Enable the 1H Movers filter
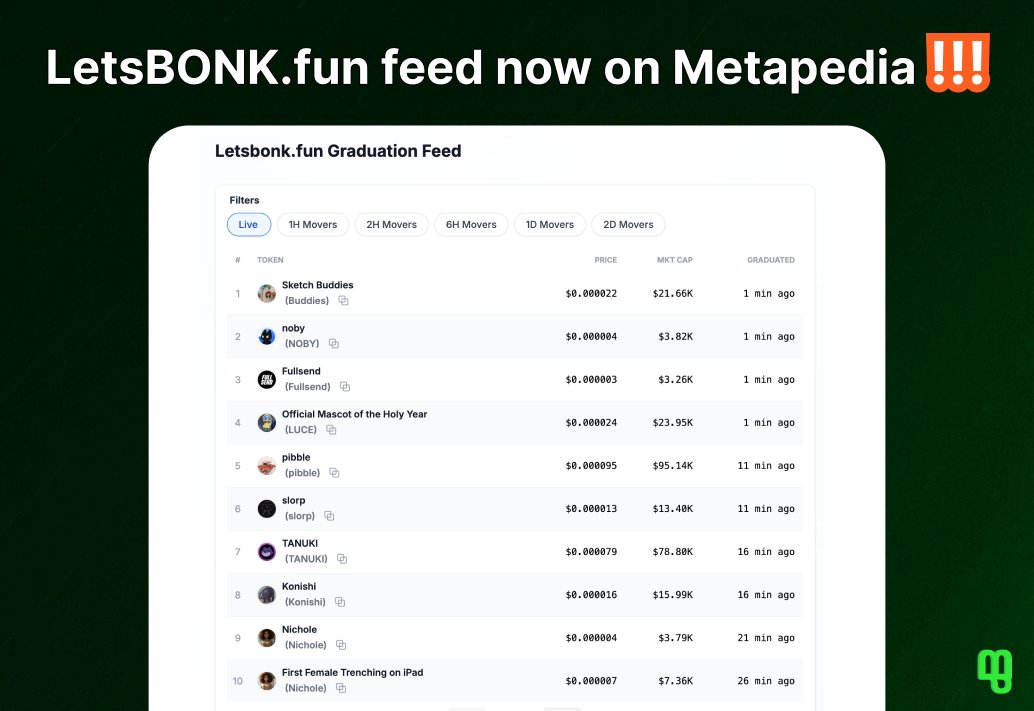The height and width of the screenshot is (711, 1034). click(x=312, y=224)
